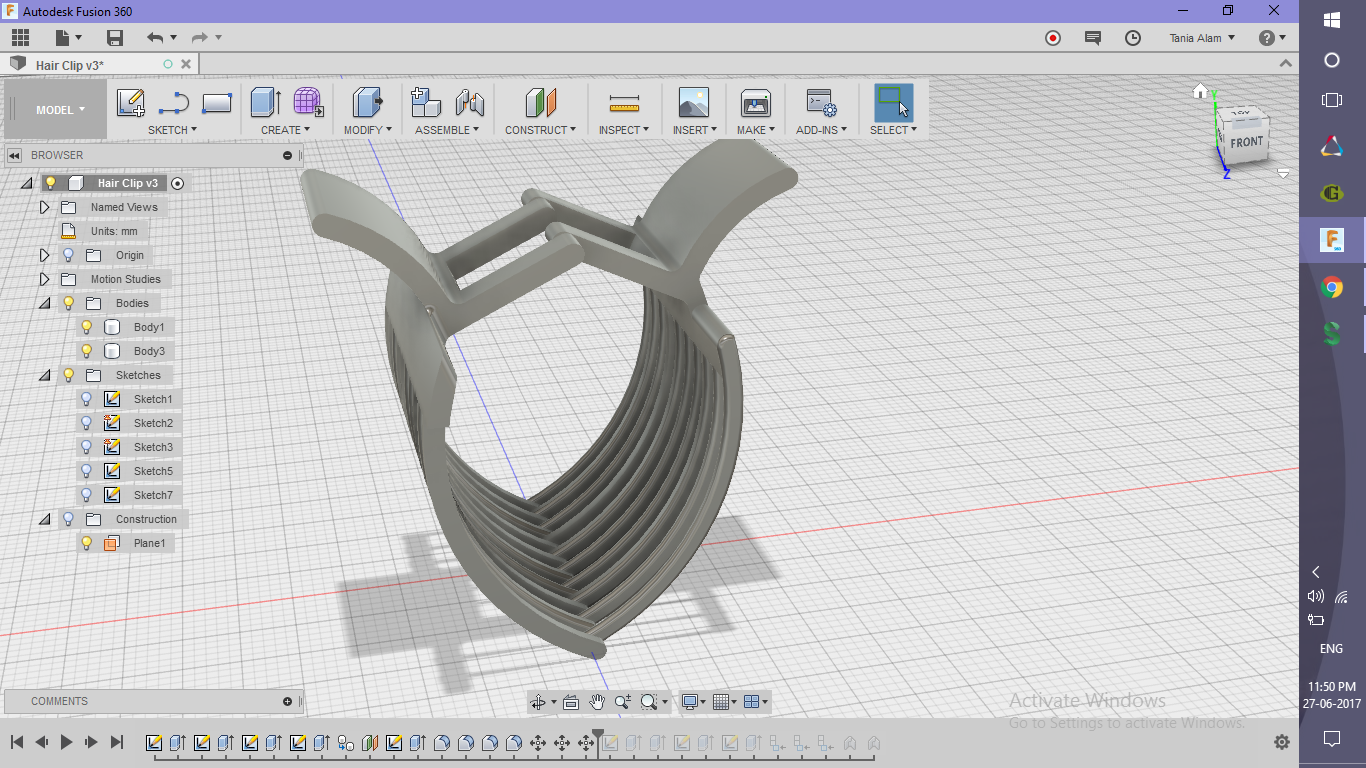Collapse the BROWSER panel with the double arrows
The height and width of the screenshot is (768, 1366).
tap(15, 155)
